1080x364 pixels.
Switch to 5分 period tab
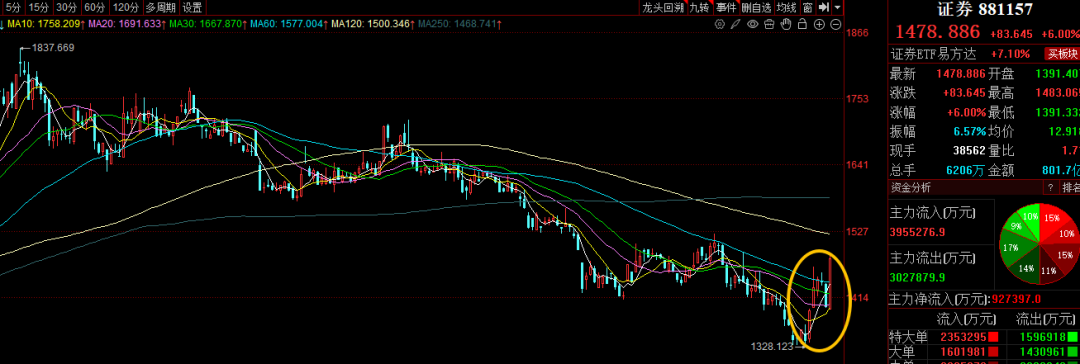coord(14,8)
